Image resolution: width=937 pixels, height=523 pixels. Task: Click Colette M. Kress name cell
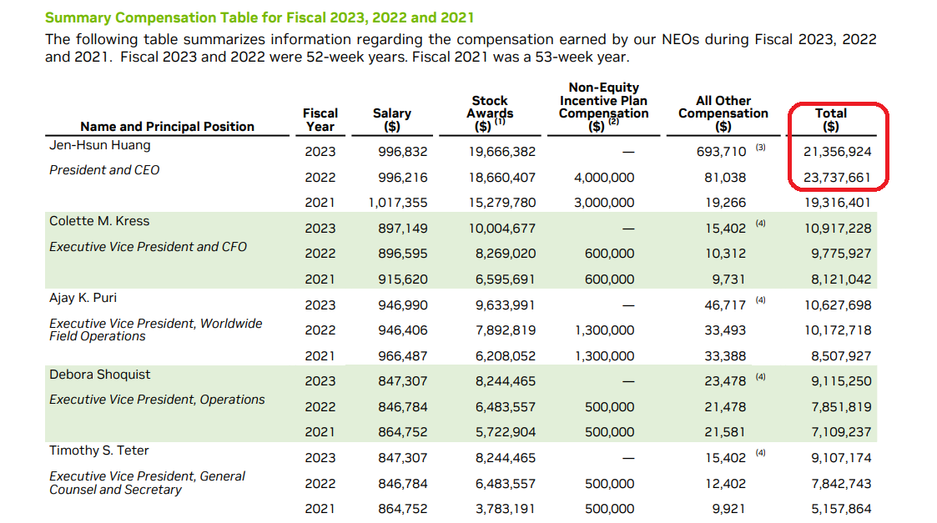point(99,221)
